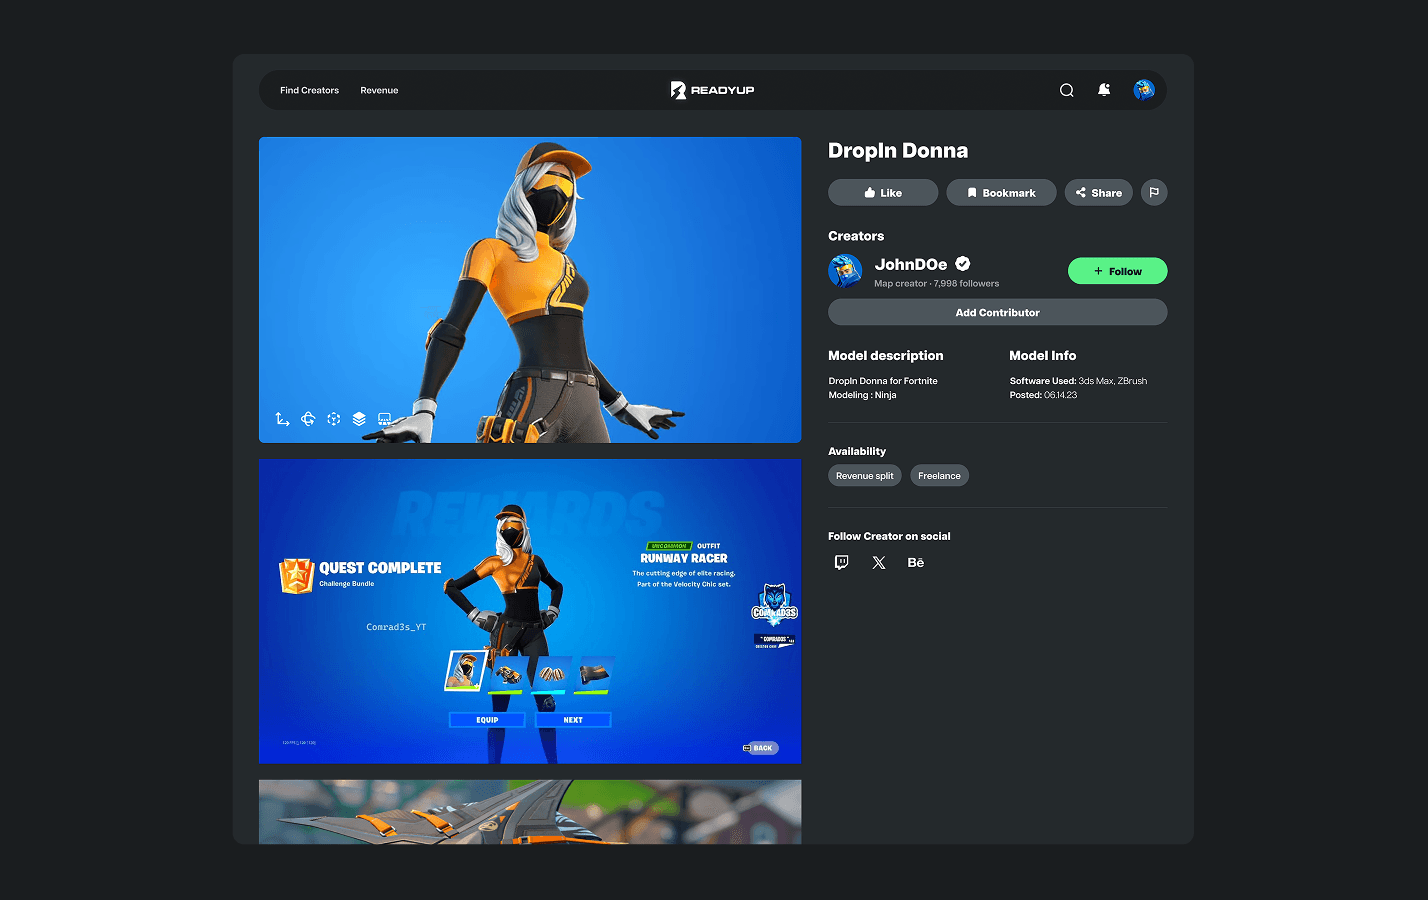Click the DropIn Donna title
The image size is (1428, 900).
click(898, 151)
